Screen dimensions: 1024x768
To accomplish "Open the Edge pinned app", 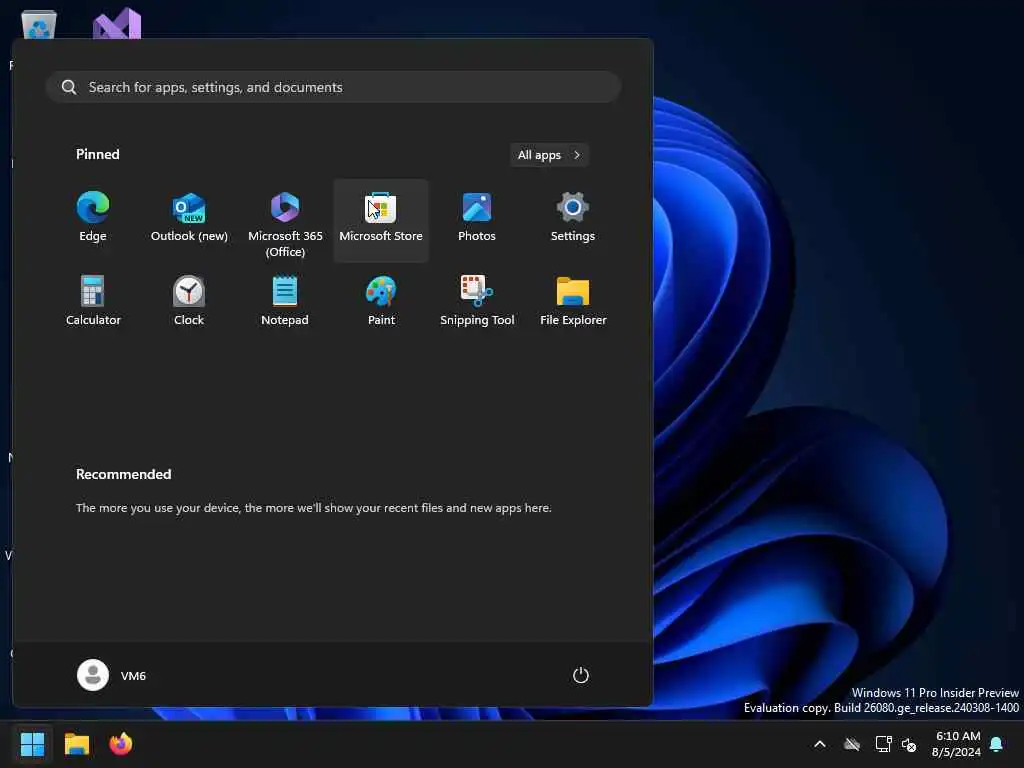I will [93, 219].
